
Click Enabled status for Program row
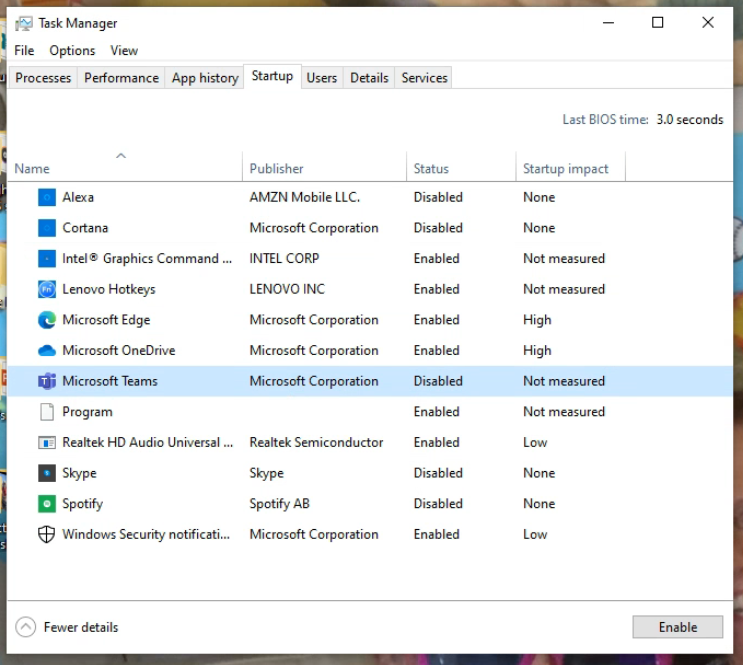(436, 411)
